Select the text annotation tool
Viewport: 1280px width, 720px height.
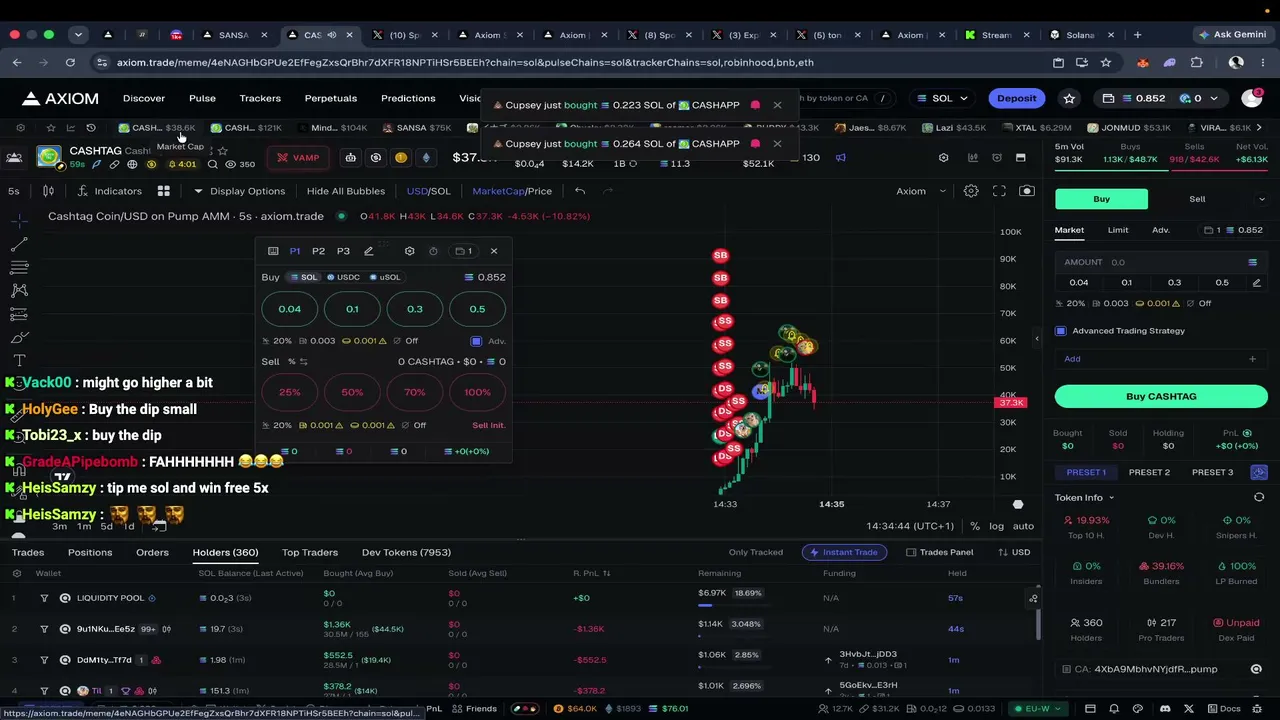click(x=19, y=361)
